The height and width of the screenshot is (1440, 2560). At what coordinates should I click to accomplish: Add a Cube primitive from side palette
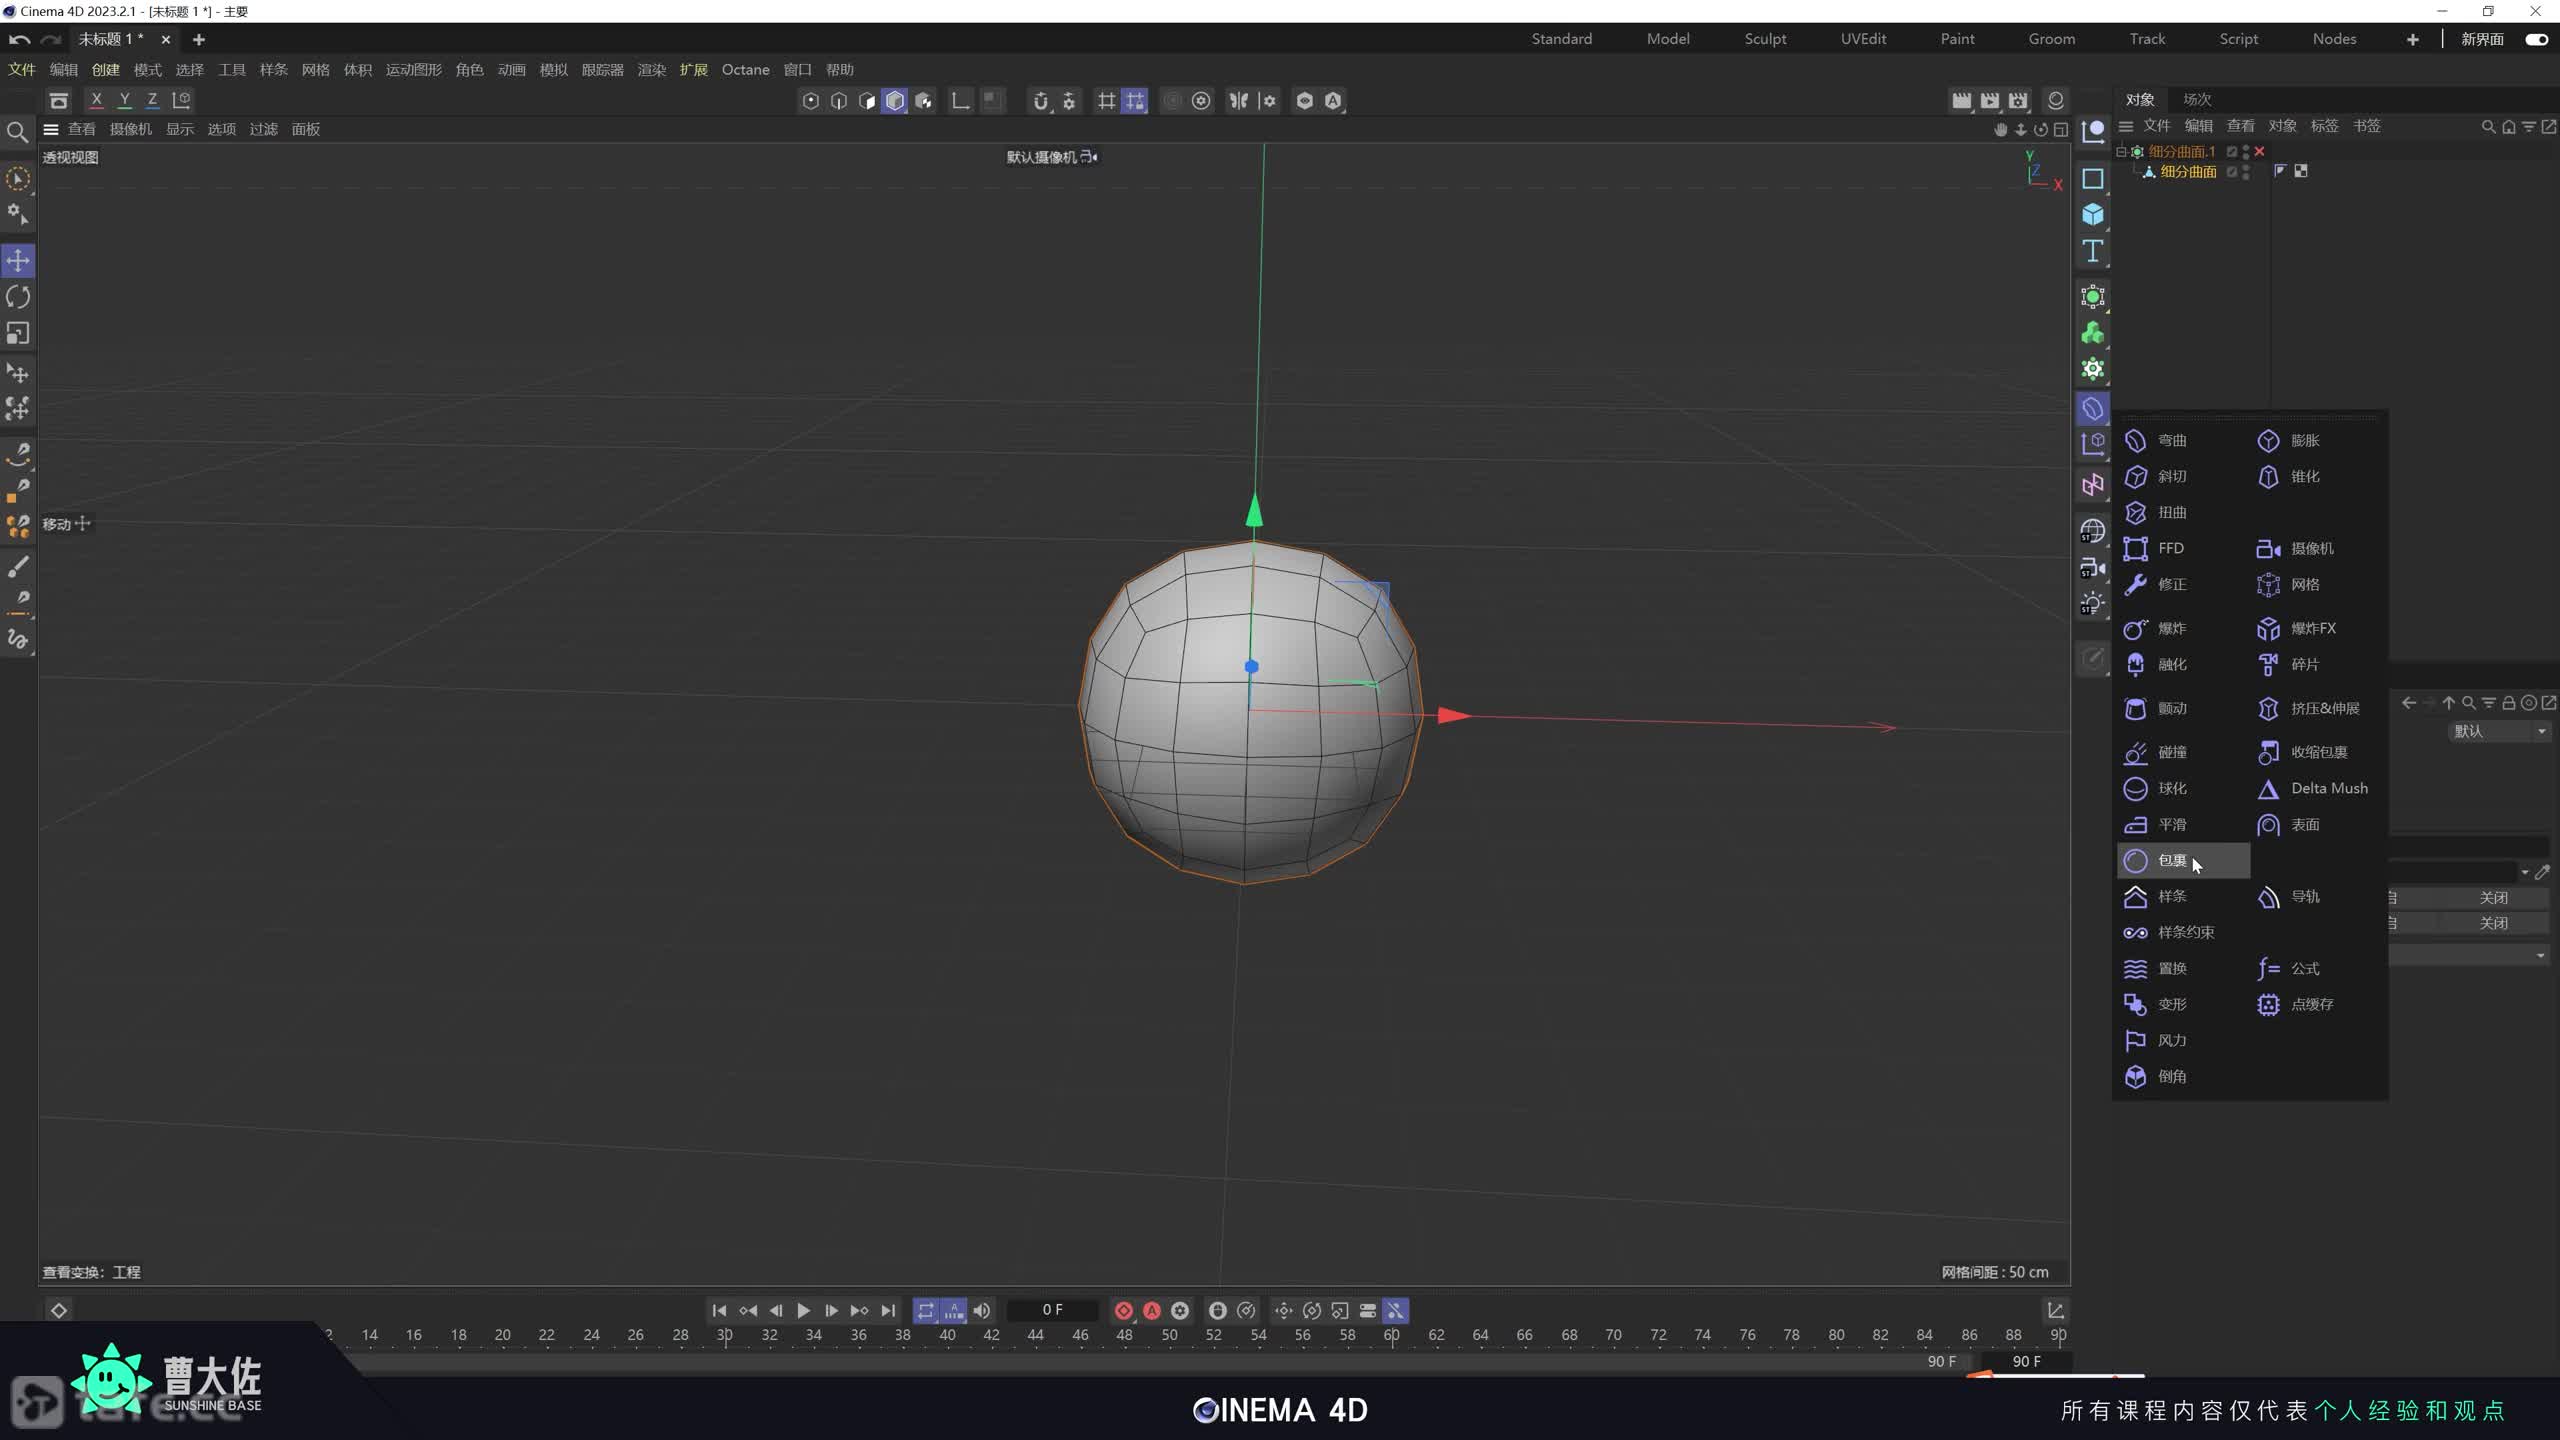point(2093,215)
